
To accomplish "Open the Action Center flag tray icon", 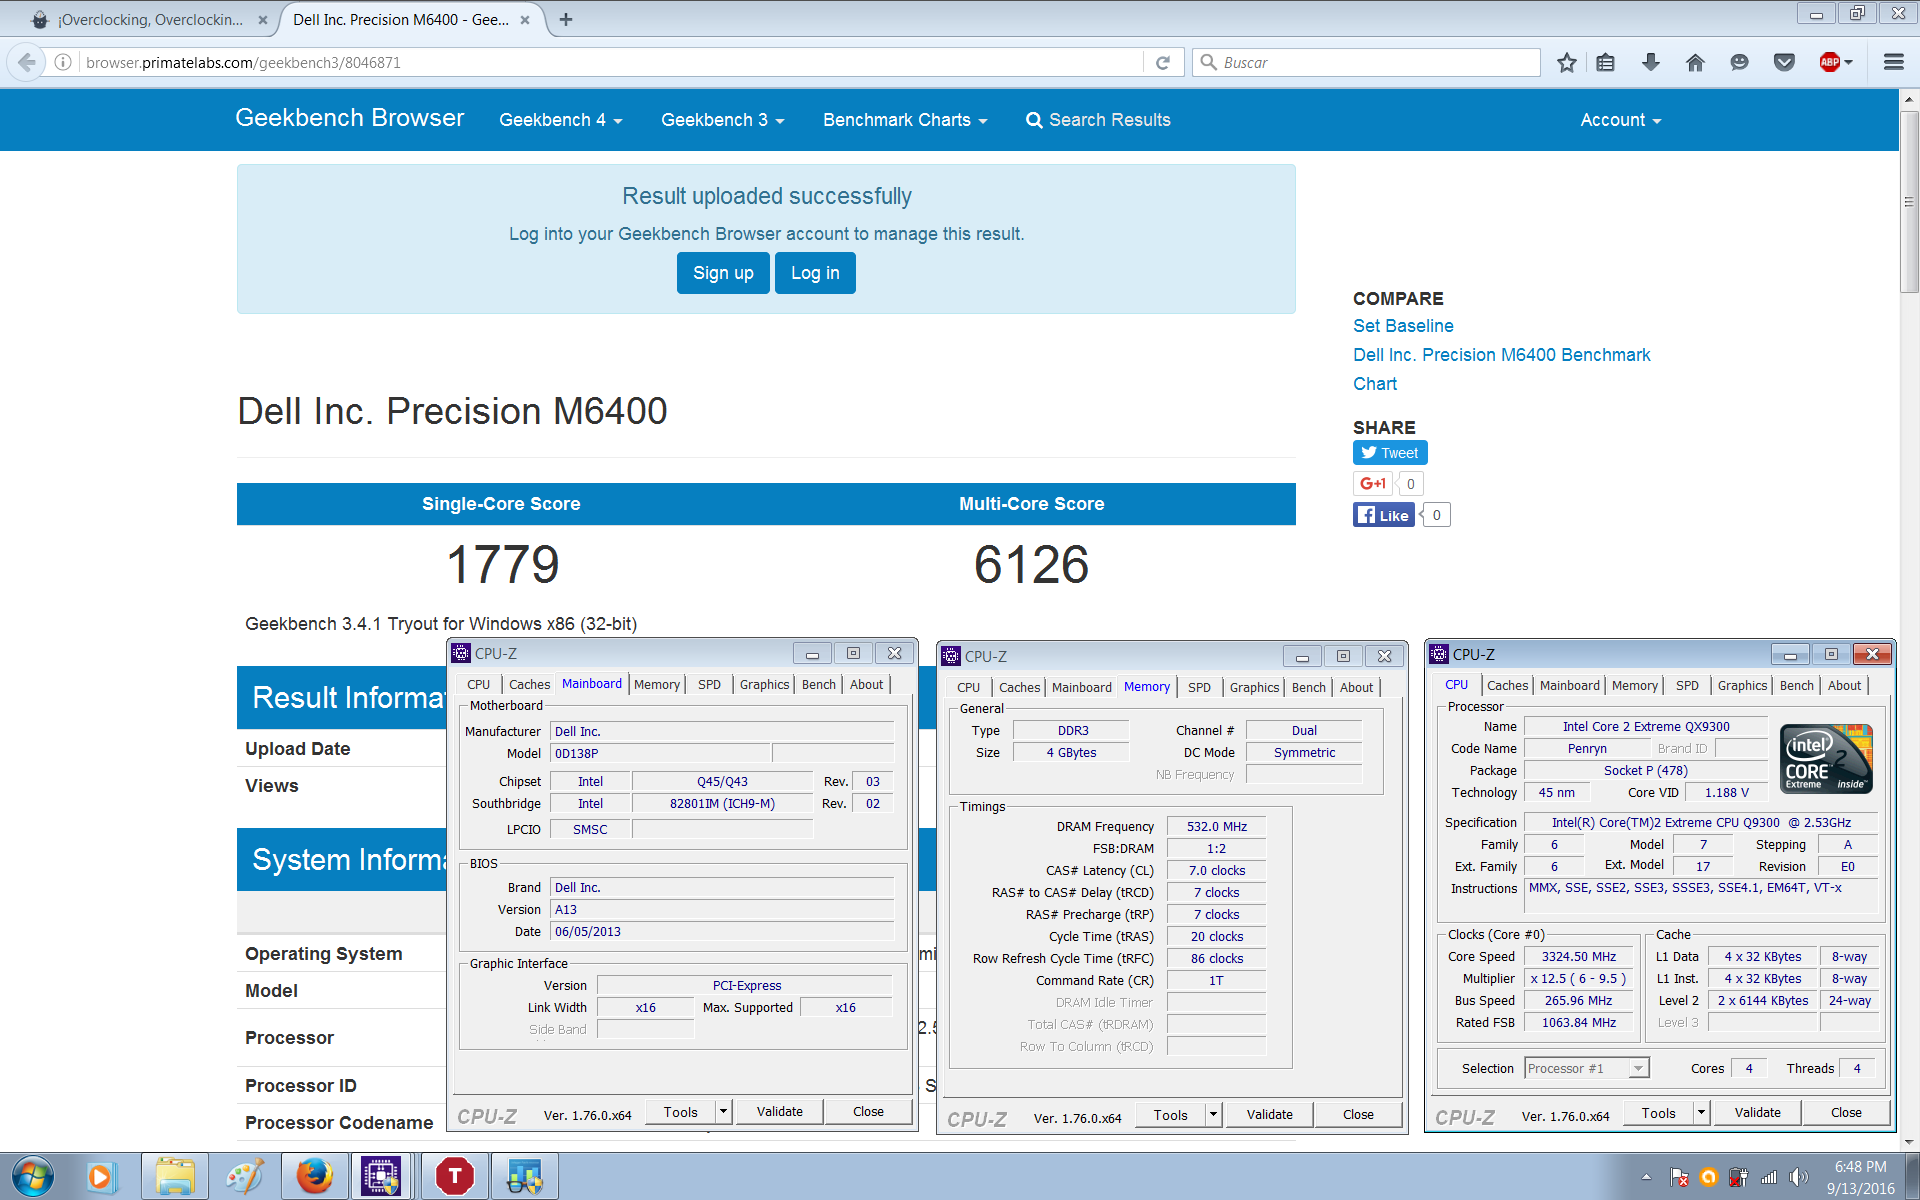I will pos(1679,1177).
